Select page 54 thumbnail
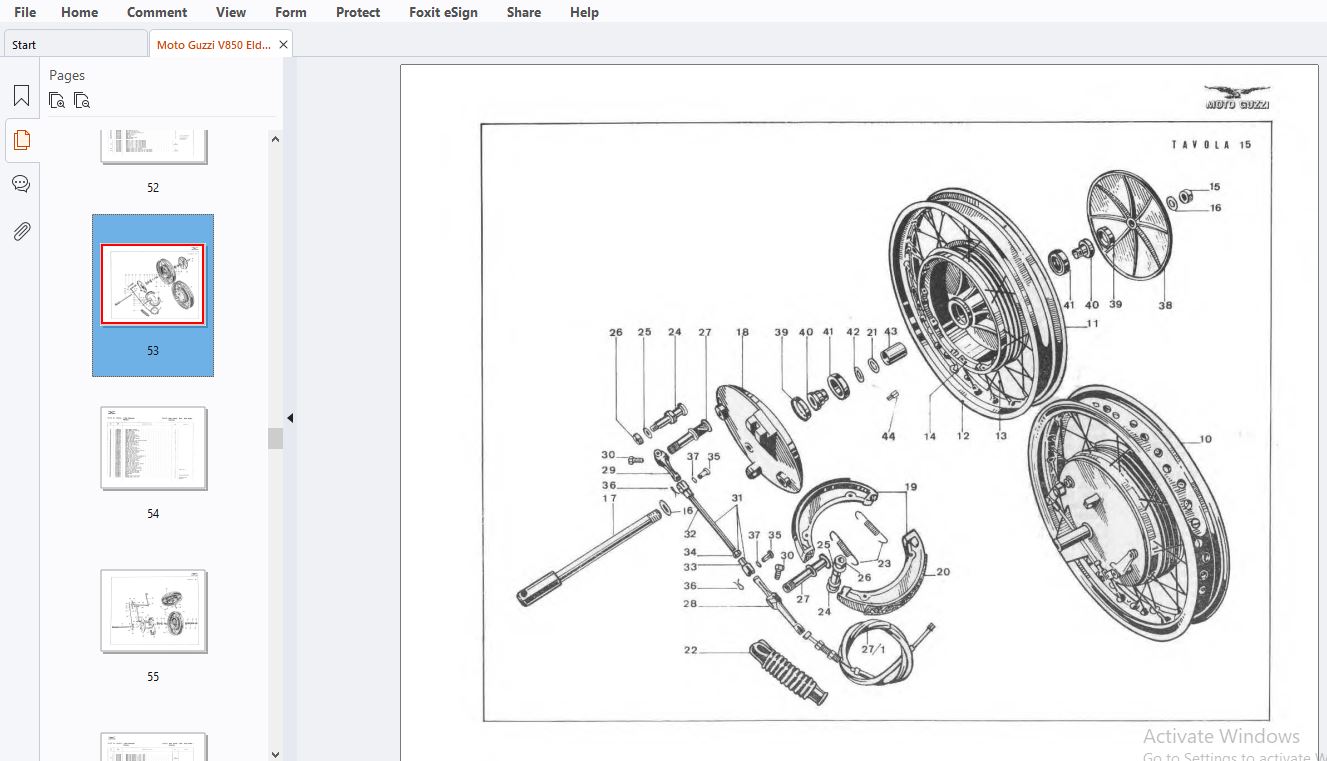This screenshot has width=1327, height=761. (x=153, y=448)
